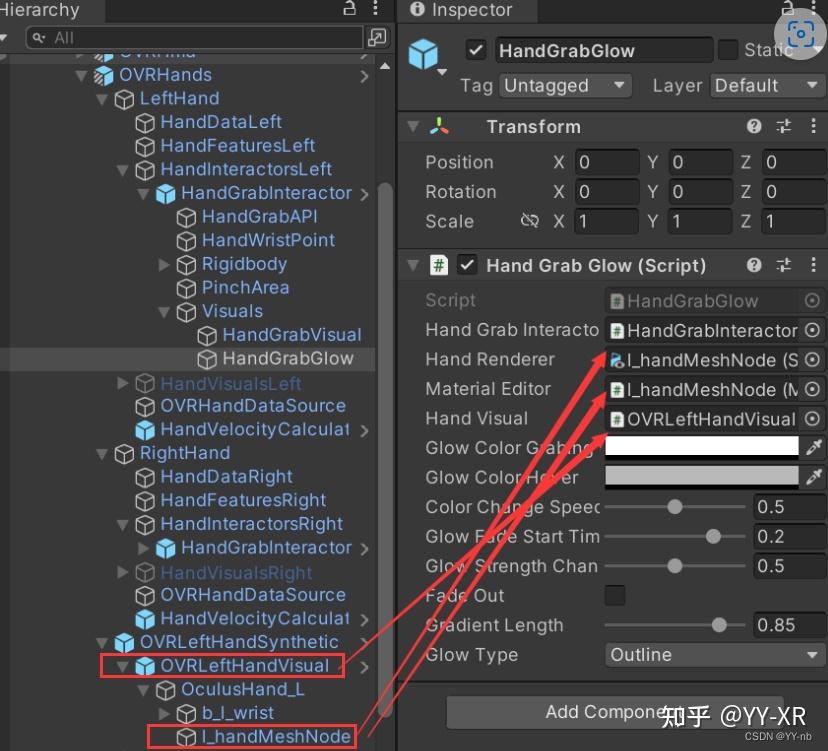Click the Glow Color Grabbing white swatch
Screen dimensions: 828x751
pos(701,447)
